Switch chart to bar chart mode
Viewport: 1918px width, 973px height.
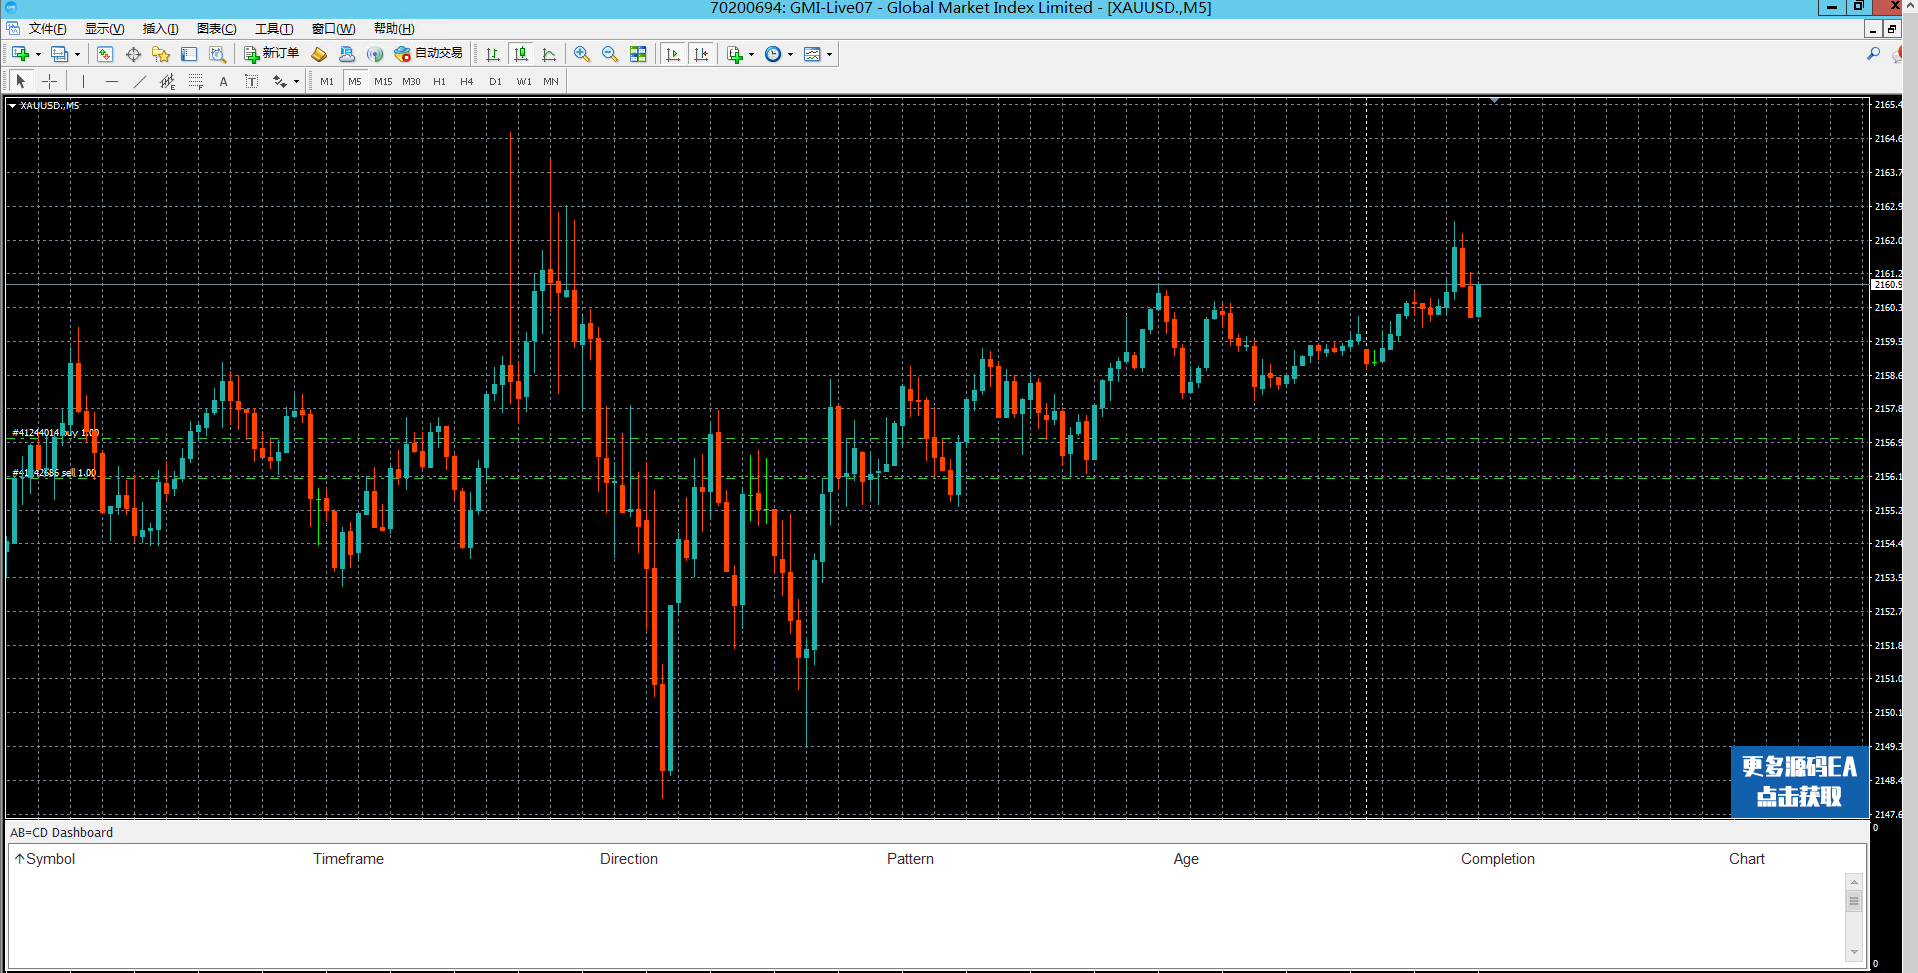[493, 54]
